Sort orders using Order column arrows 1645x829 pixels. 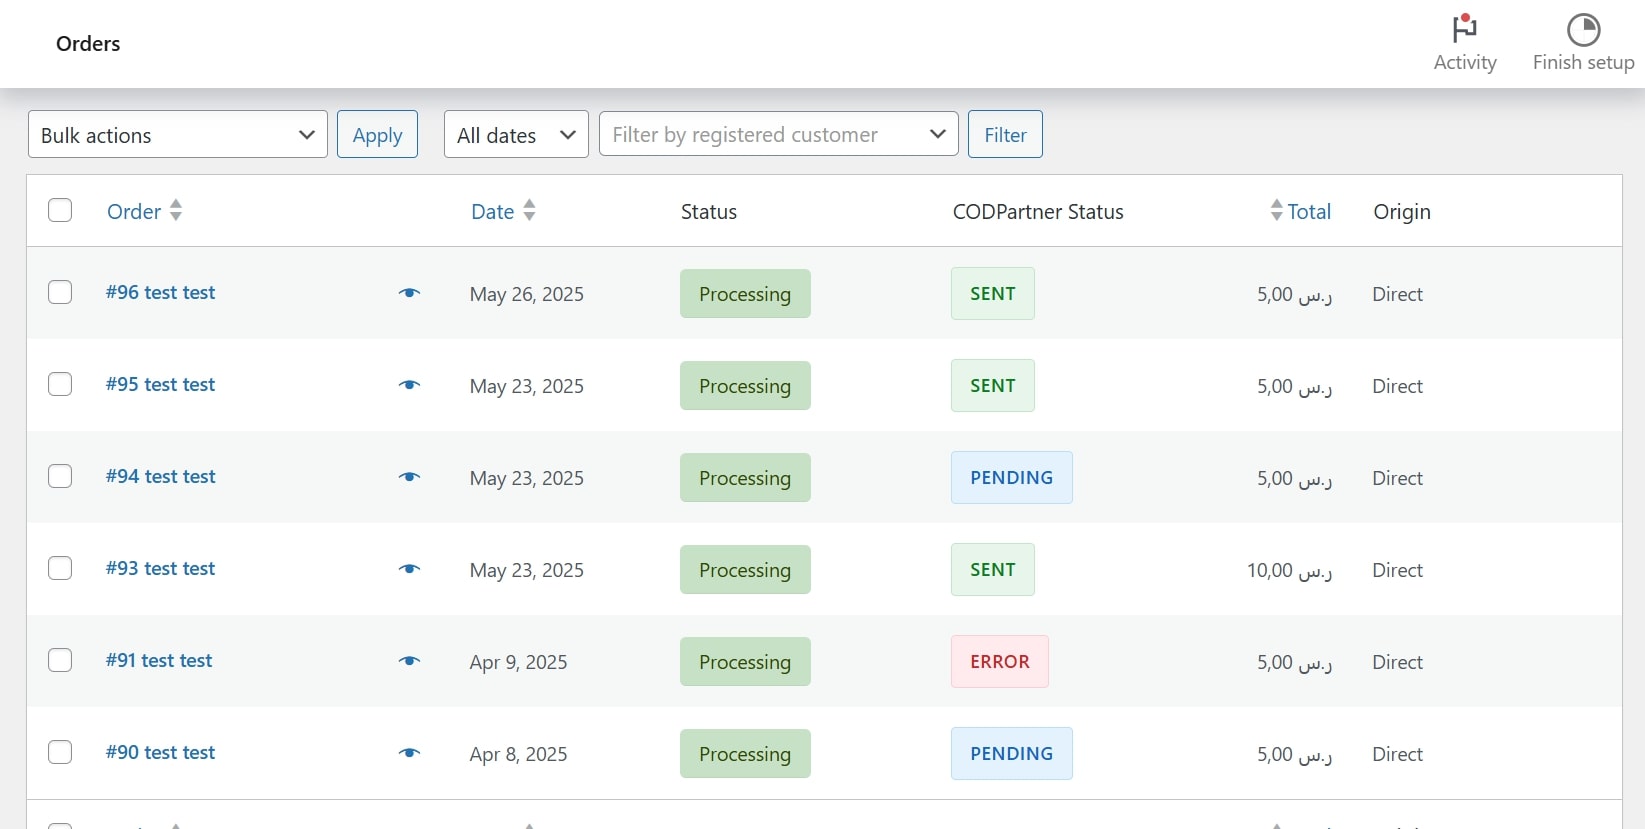(x=176, y=210)
